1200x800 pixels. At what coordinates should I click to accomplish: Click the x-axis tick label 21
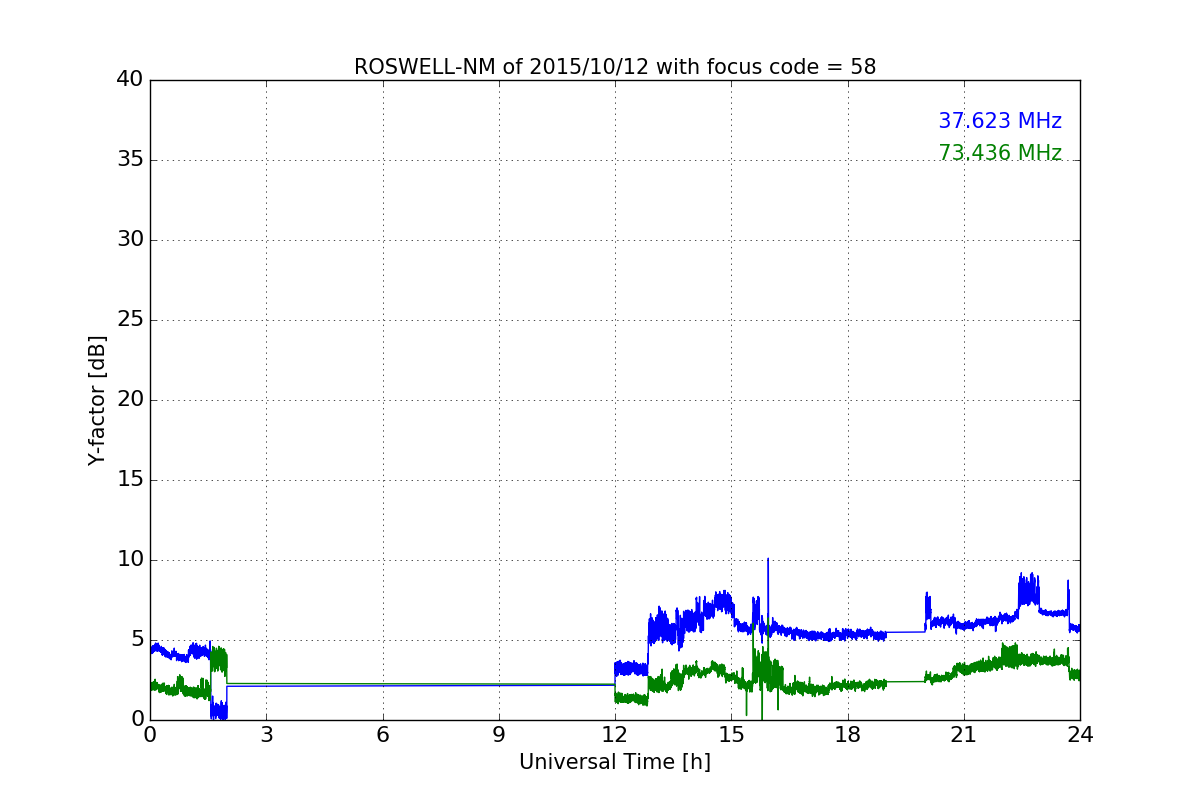tap(964, 735)
